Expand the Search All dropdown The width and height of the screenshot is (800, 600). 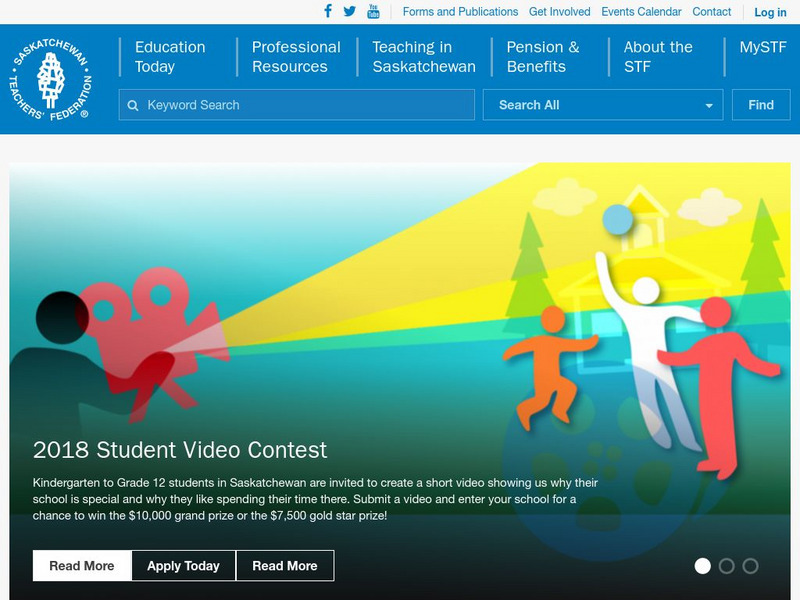click(x=603, y=105)
